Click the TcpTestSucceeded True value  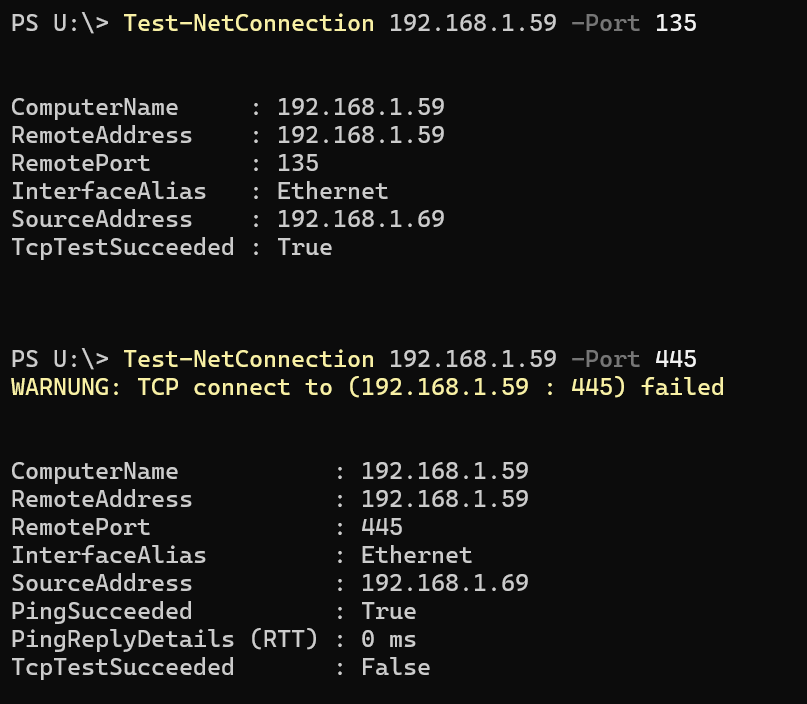tap(305, 248)
